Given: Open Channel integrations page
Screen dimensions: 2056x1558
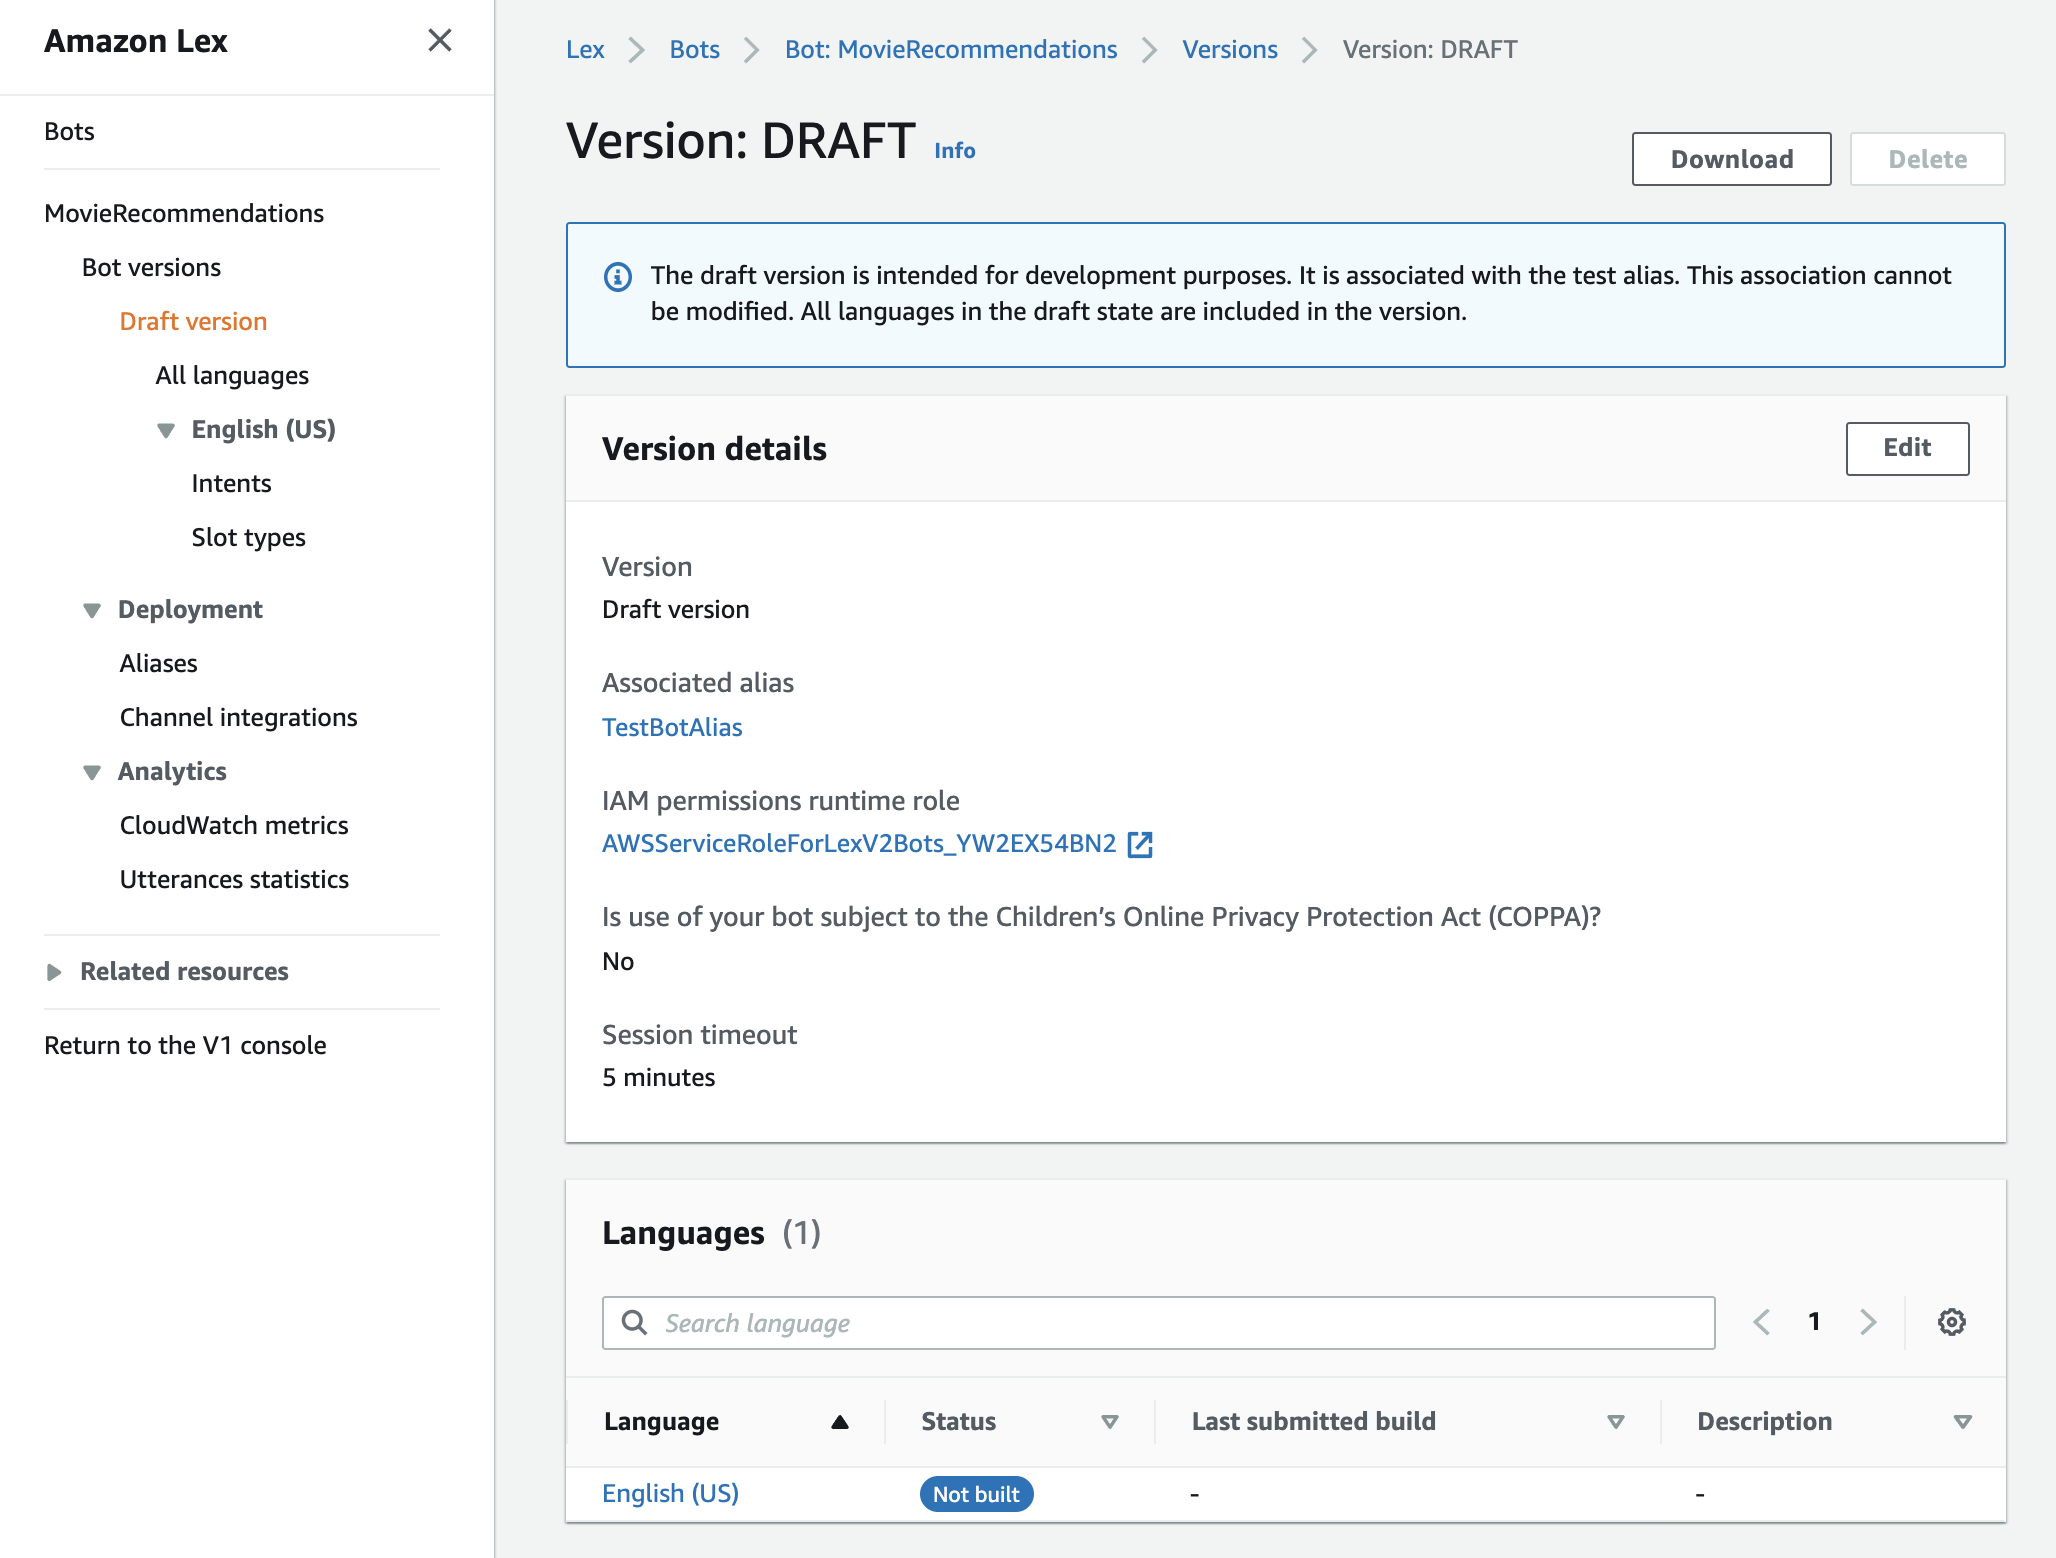Looking at the screenshot, I should point(238,718).
